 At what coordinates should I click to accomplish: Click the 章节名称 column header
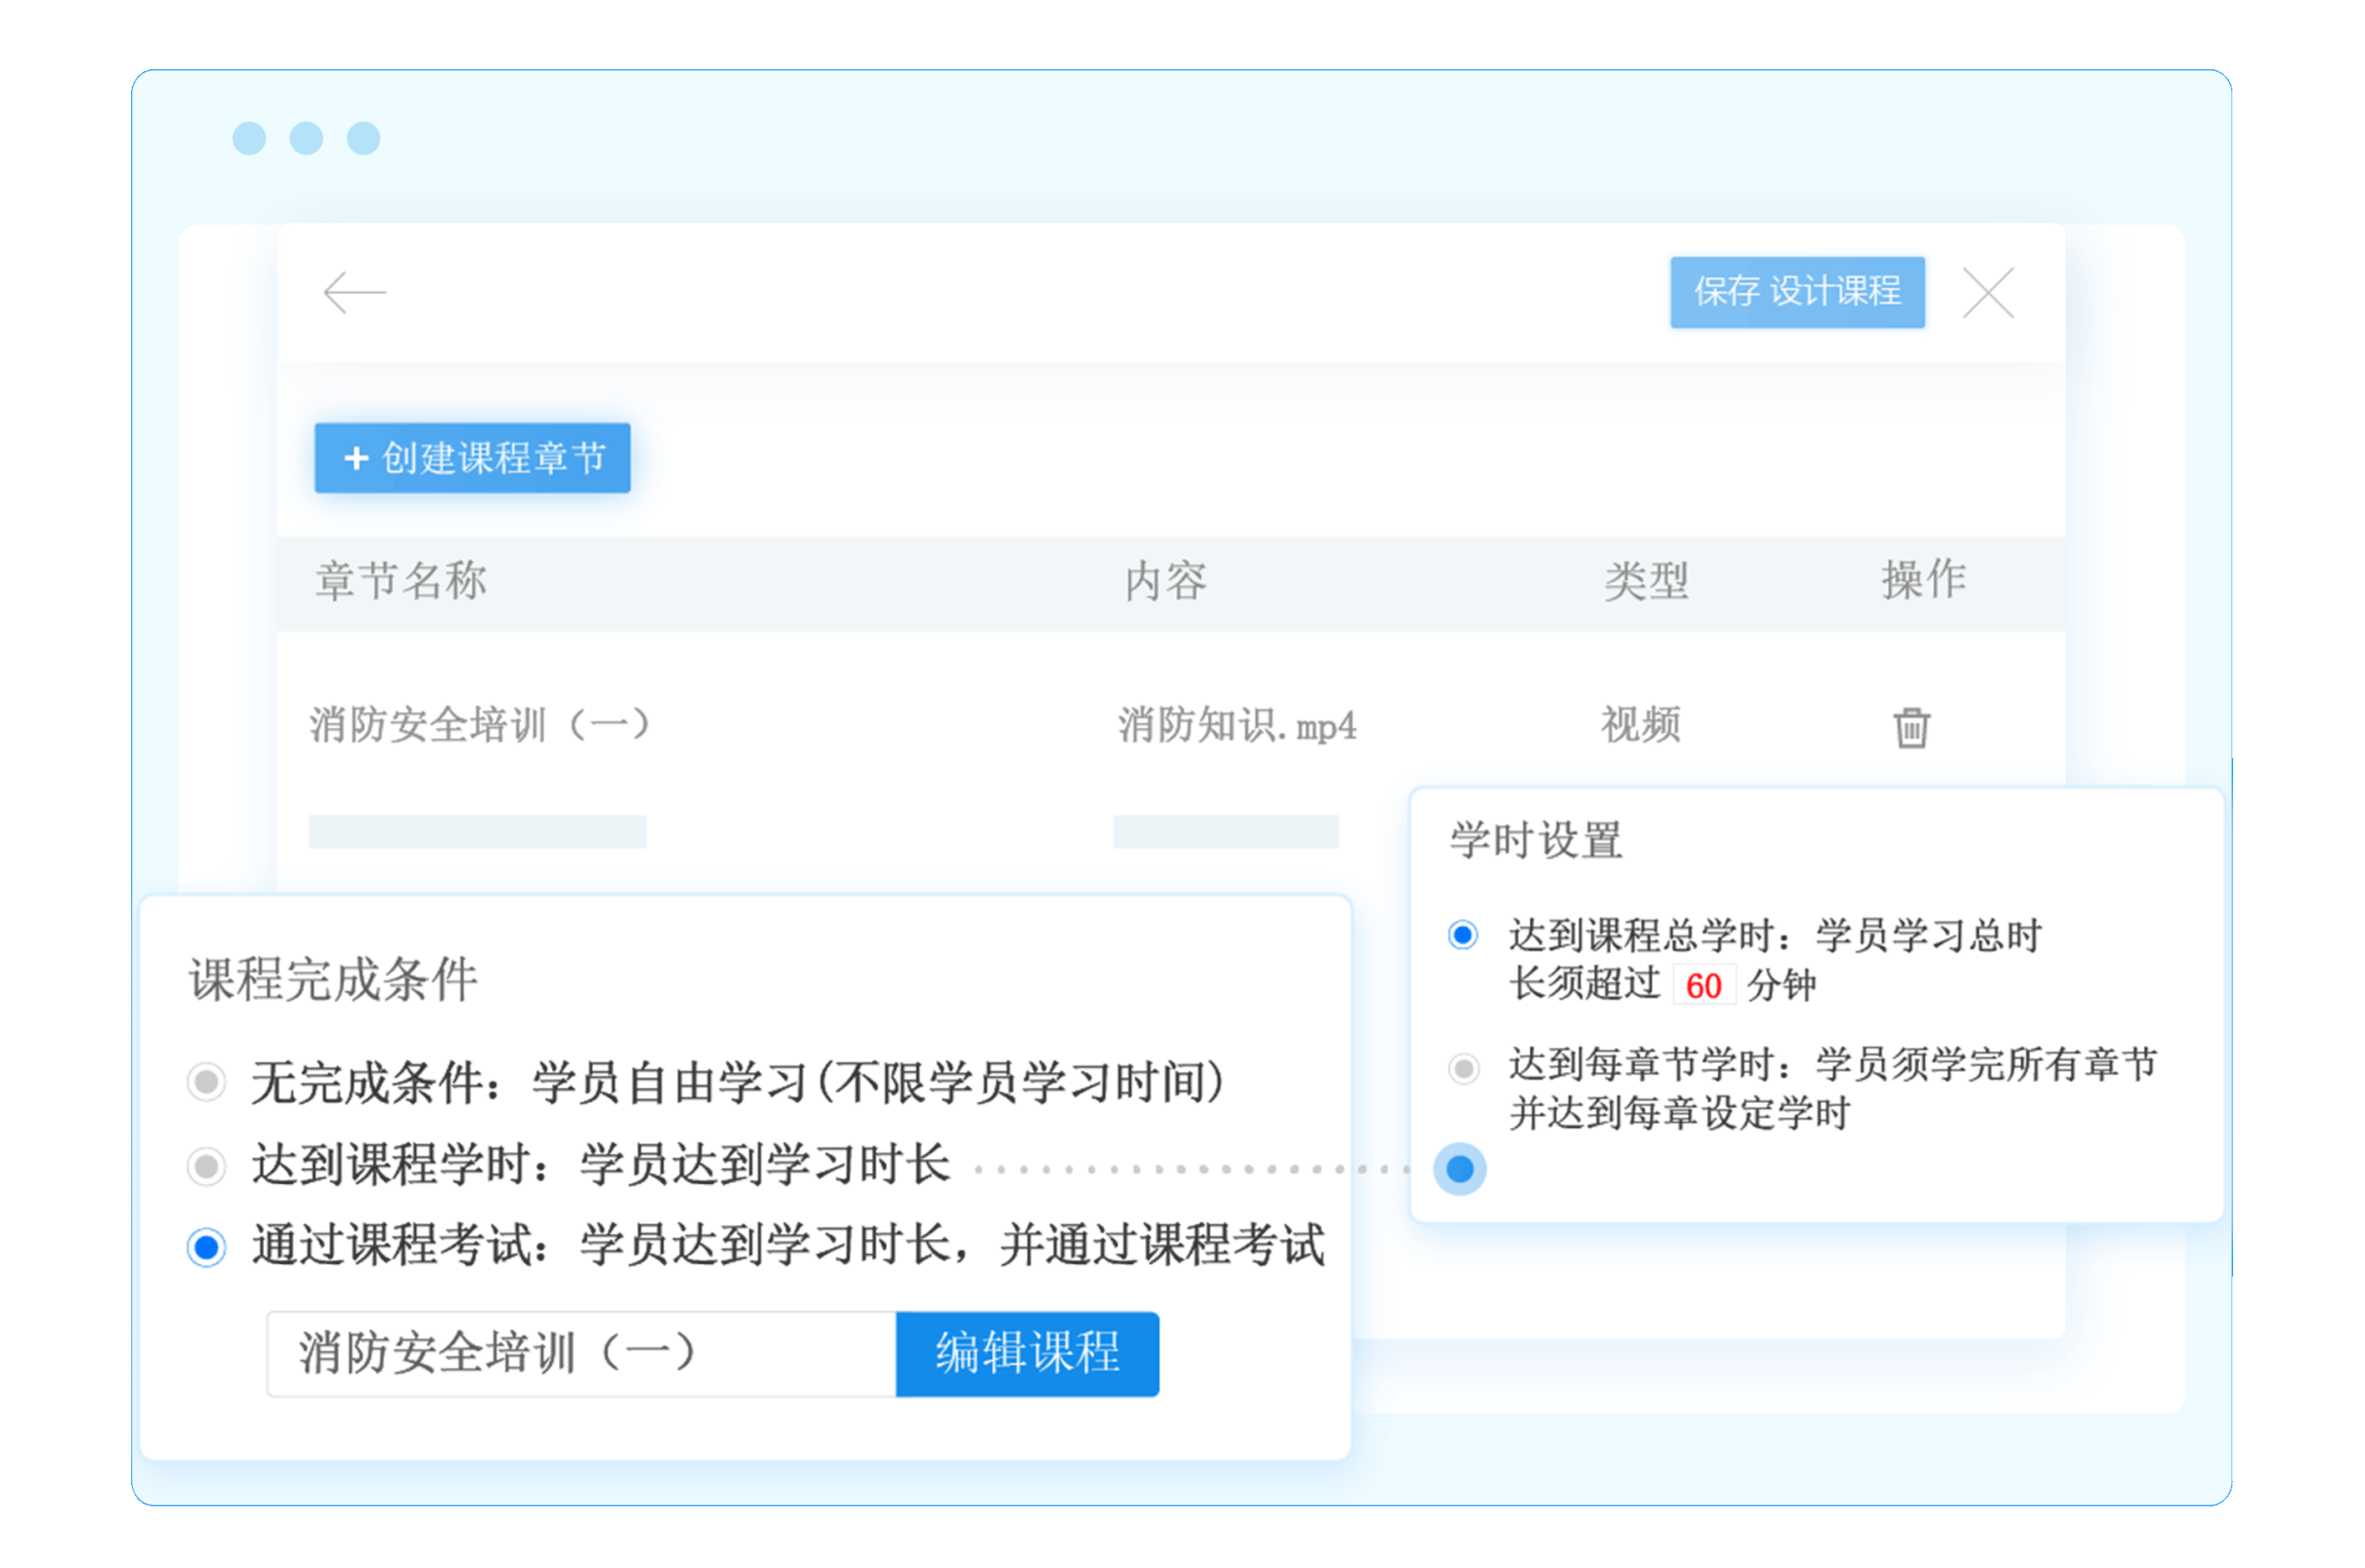pyautogui.click(x=401, y=581)
